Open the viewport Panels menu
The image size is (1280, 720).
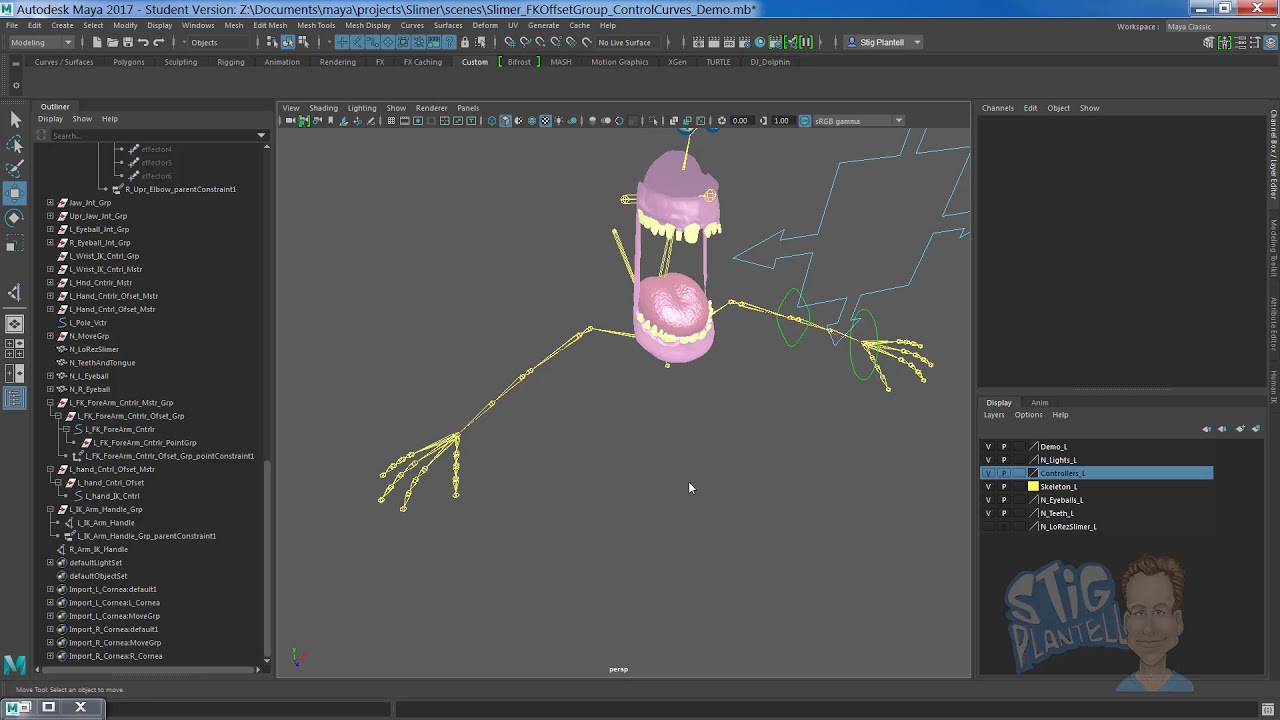click(x=468, y=108)
